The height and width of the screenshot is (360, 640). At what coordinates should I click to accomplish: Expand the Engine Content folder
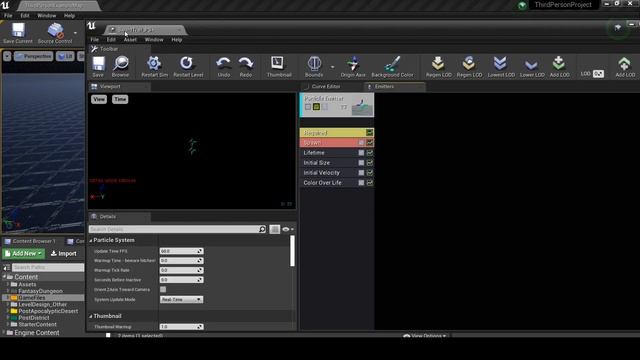pos(4,333)
